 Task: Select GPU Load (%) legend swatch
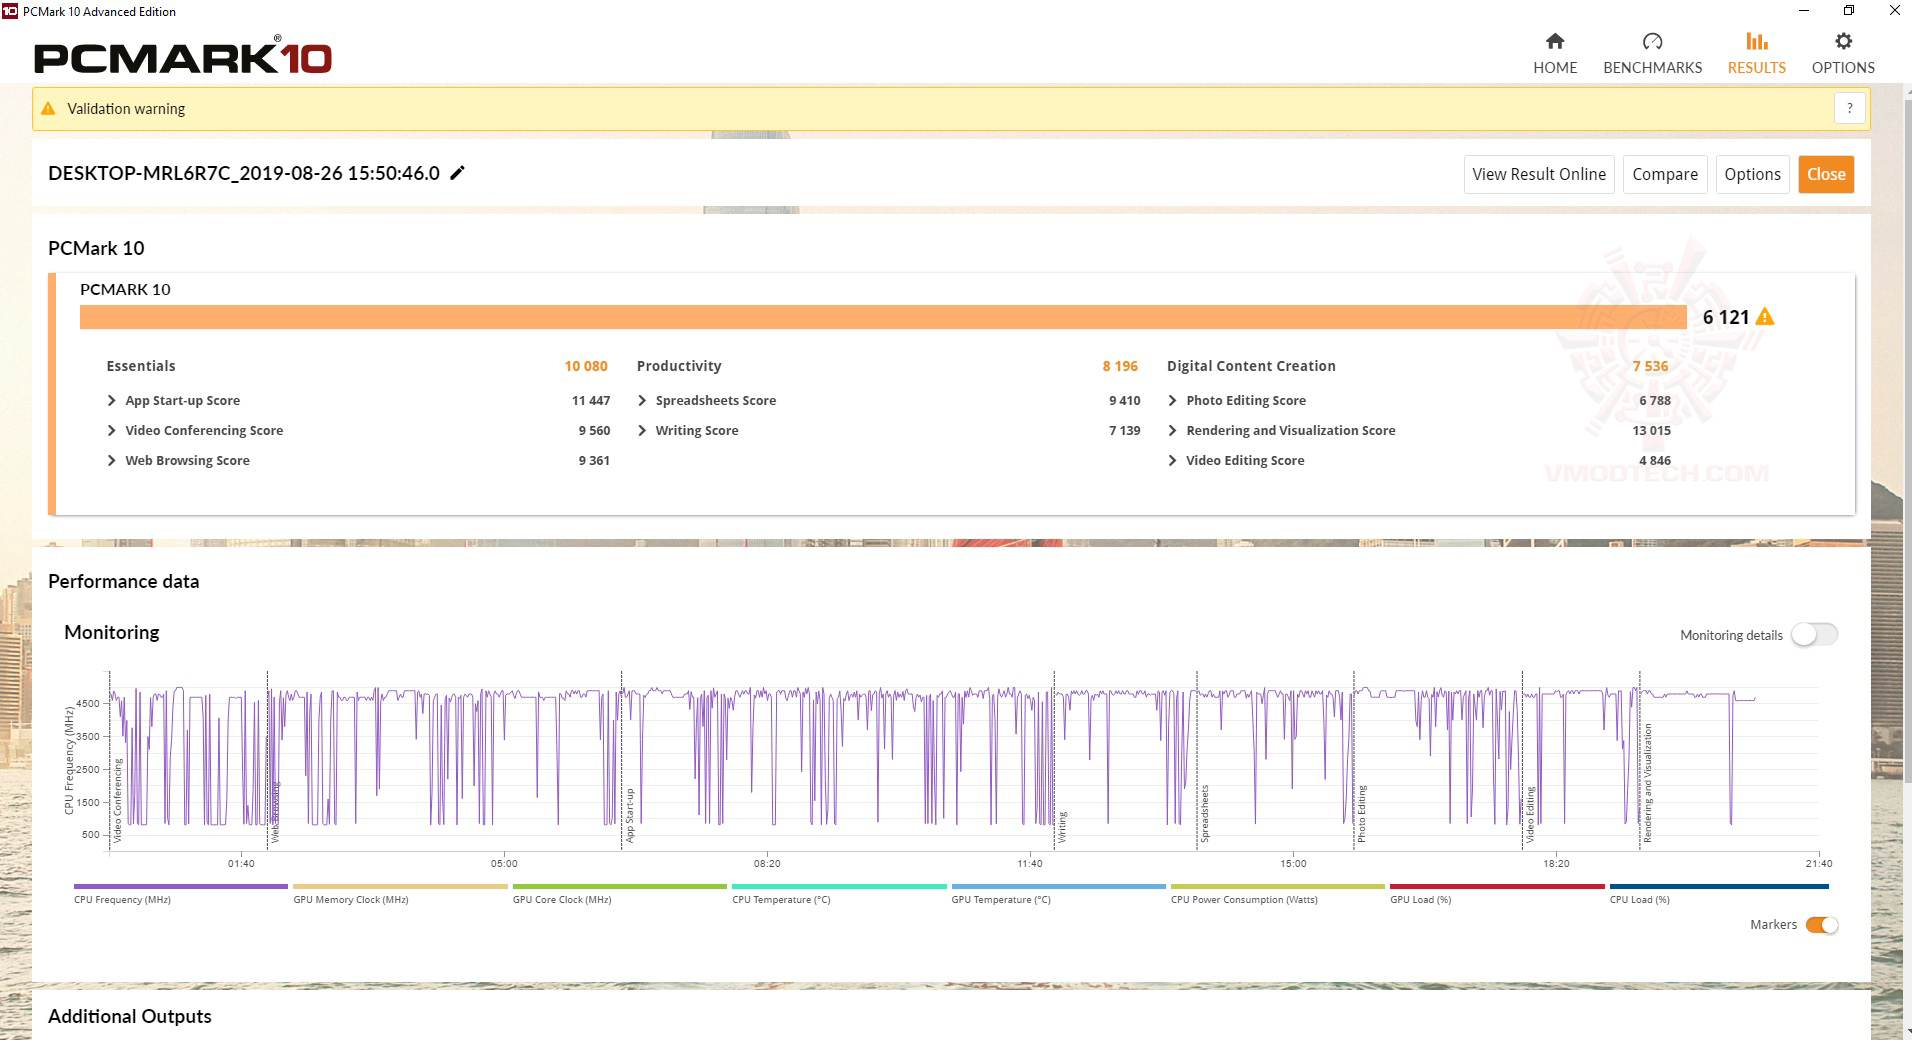[1497, 886]
